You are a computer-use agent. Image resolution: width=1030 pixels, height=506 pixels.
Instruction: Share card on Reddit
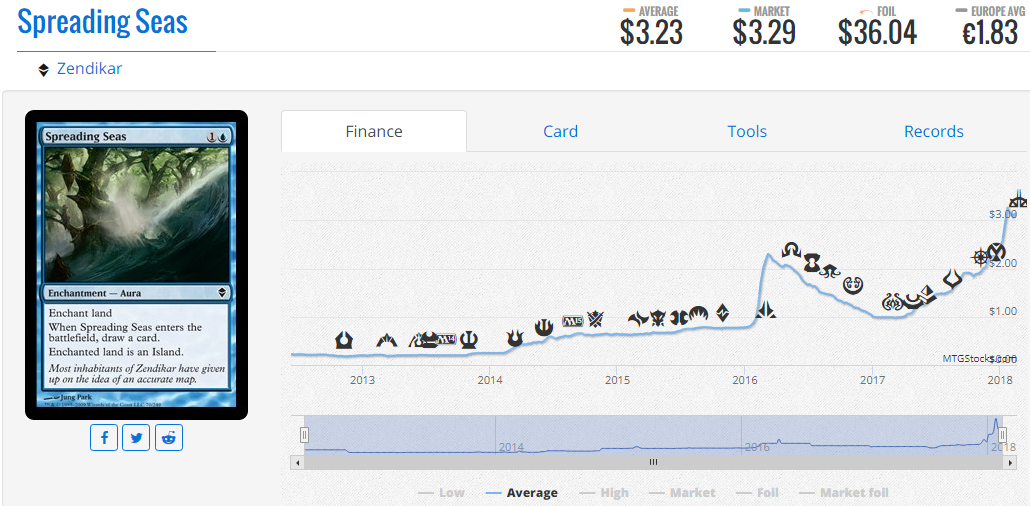[169, 438]
